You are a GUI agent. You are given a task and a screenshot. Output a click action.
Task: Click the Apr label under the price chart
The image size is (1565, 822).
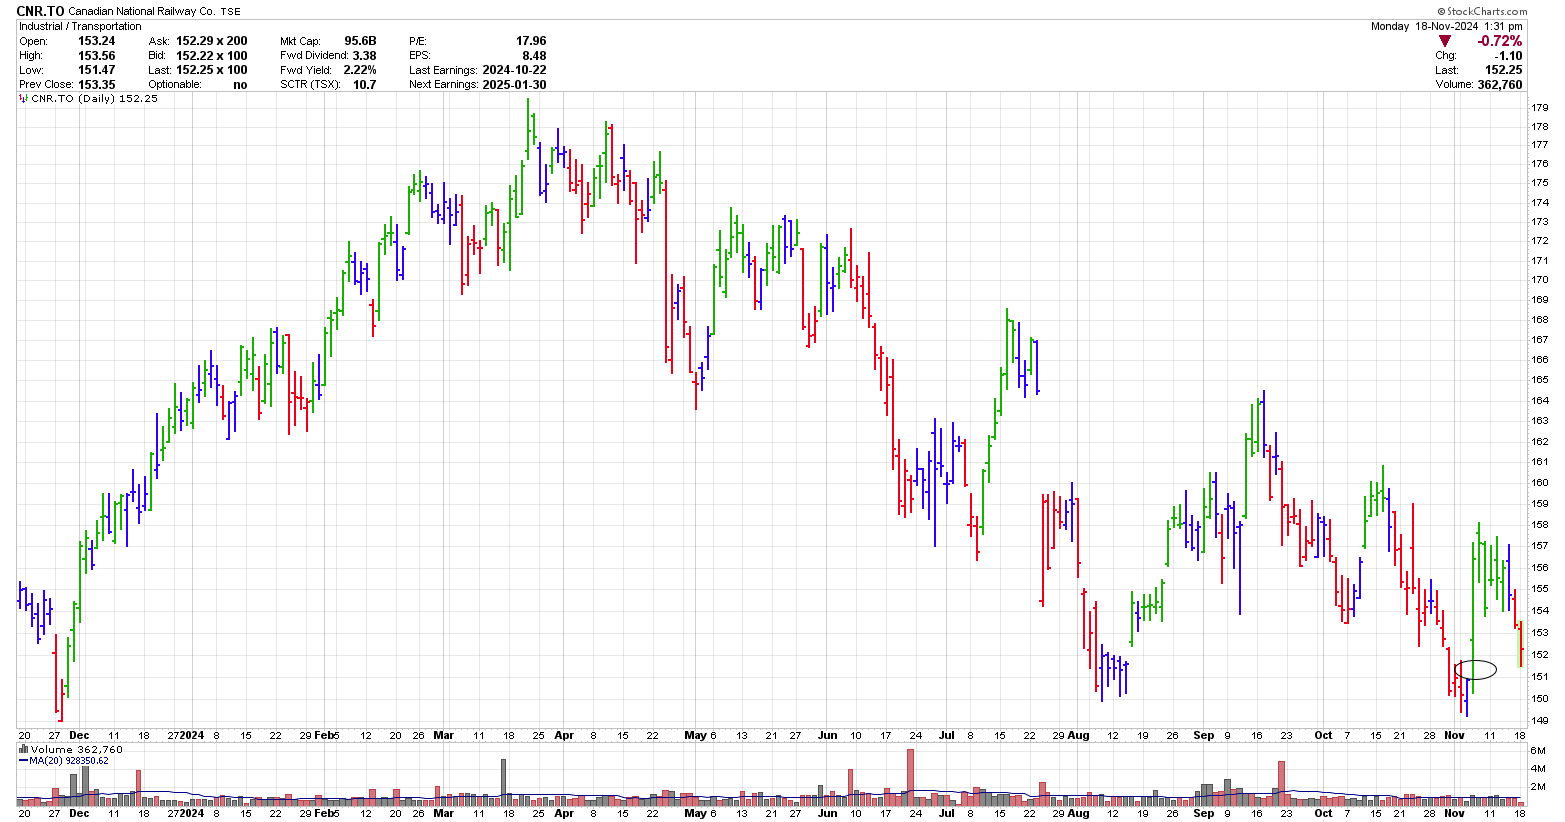(564, 735)
